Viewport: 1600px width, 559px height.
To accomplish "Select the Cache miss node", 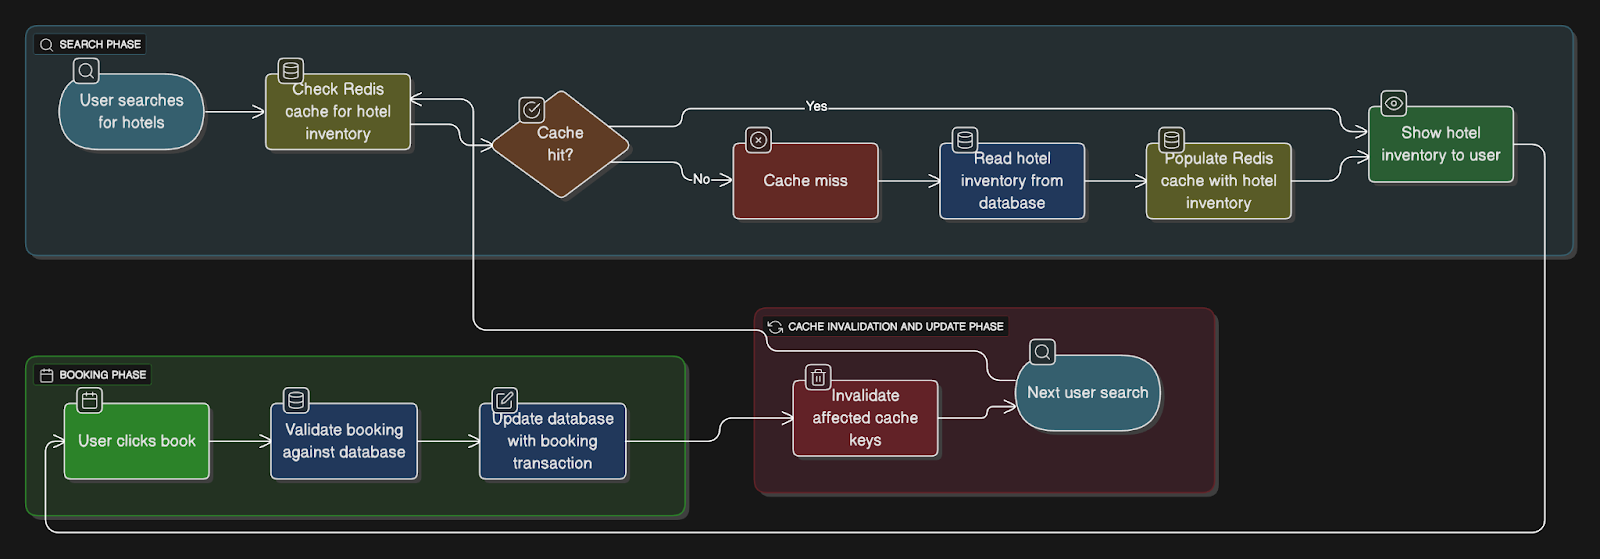I will pyautogui.click(x=806, y=181).
